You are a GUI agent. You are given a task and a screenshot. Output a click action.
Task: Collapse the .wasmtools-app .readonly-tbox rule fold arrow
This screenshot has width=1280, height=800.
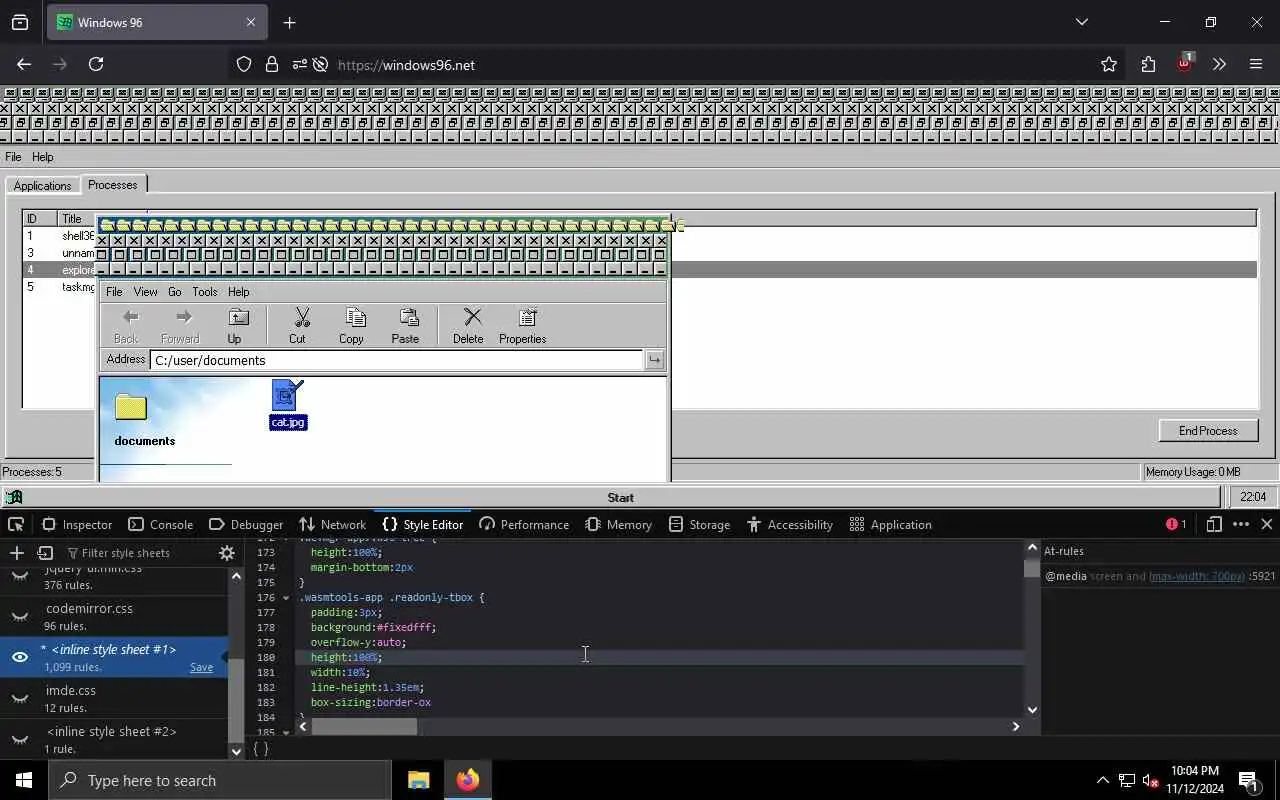(286, 598)
